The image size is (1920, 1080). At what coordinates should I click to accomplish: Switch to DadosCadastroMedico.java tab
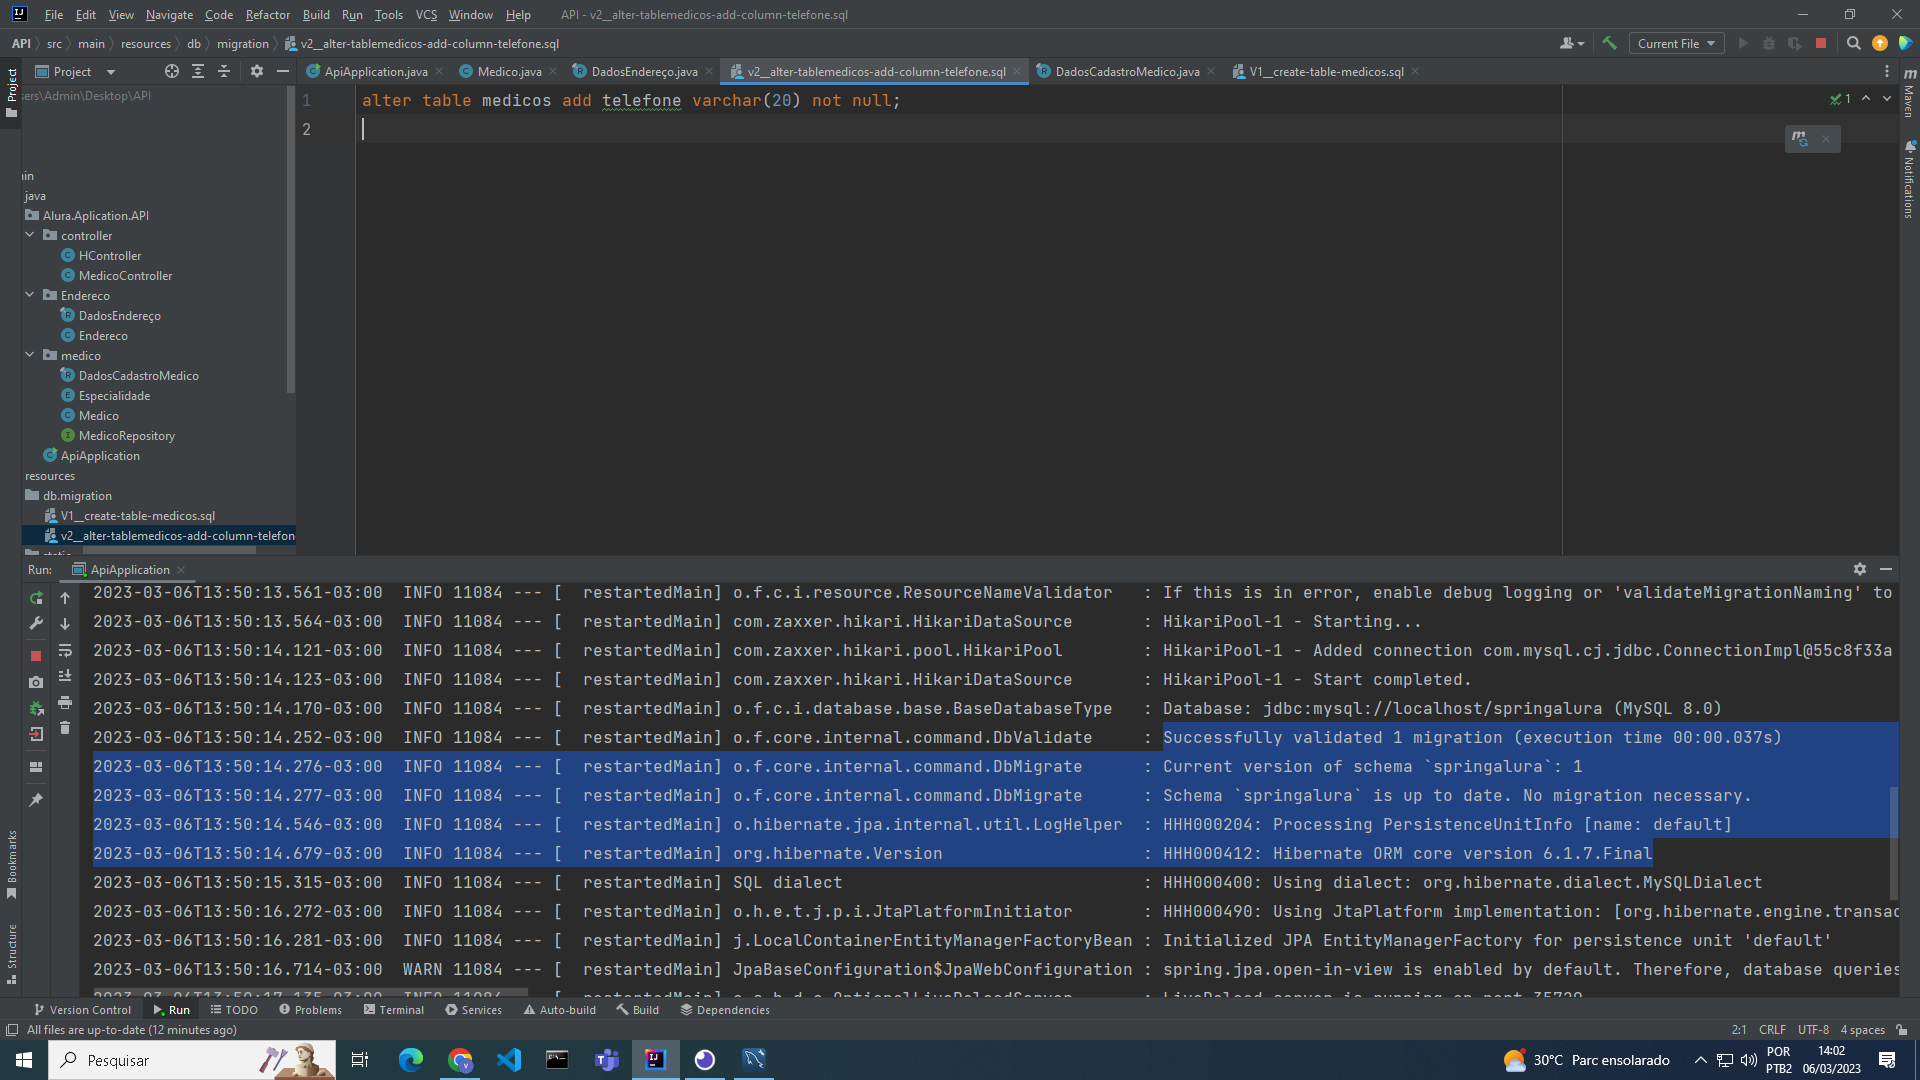click(x=1127, y=71)
